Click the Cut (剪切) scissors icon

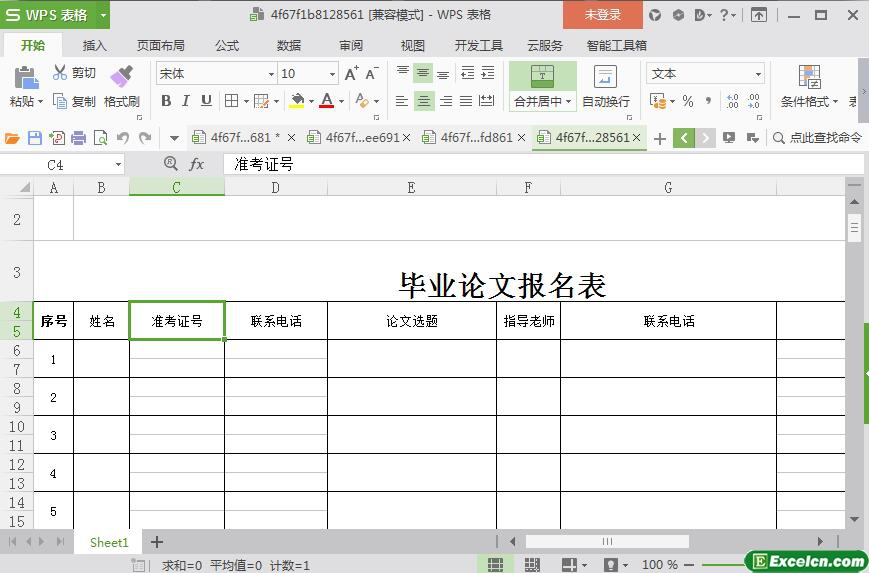pyautogui.click(x=60, y=73)
